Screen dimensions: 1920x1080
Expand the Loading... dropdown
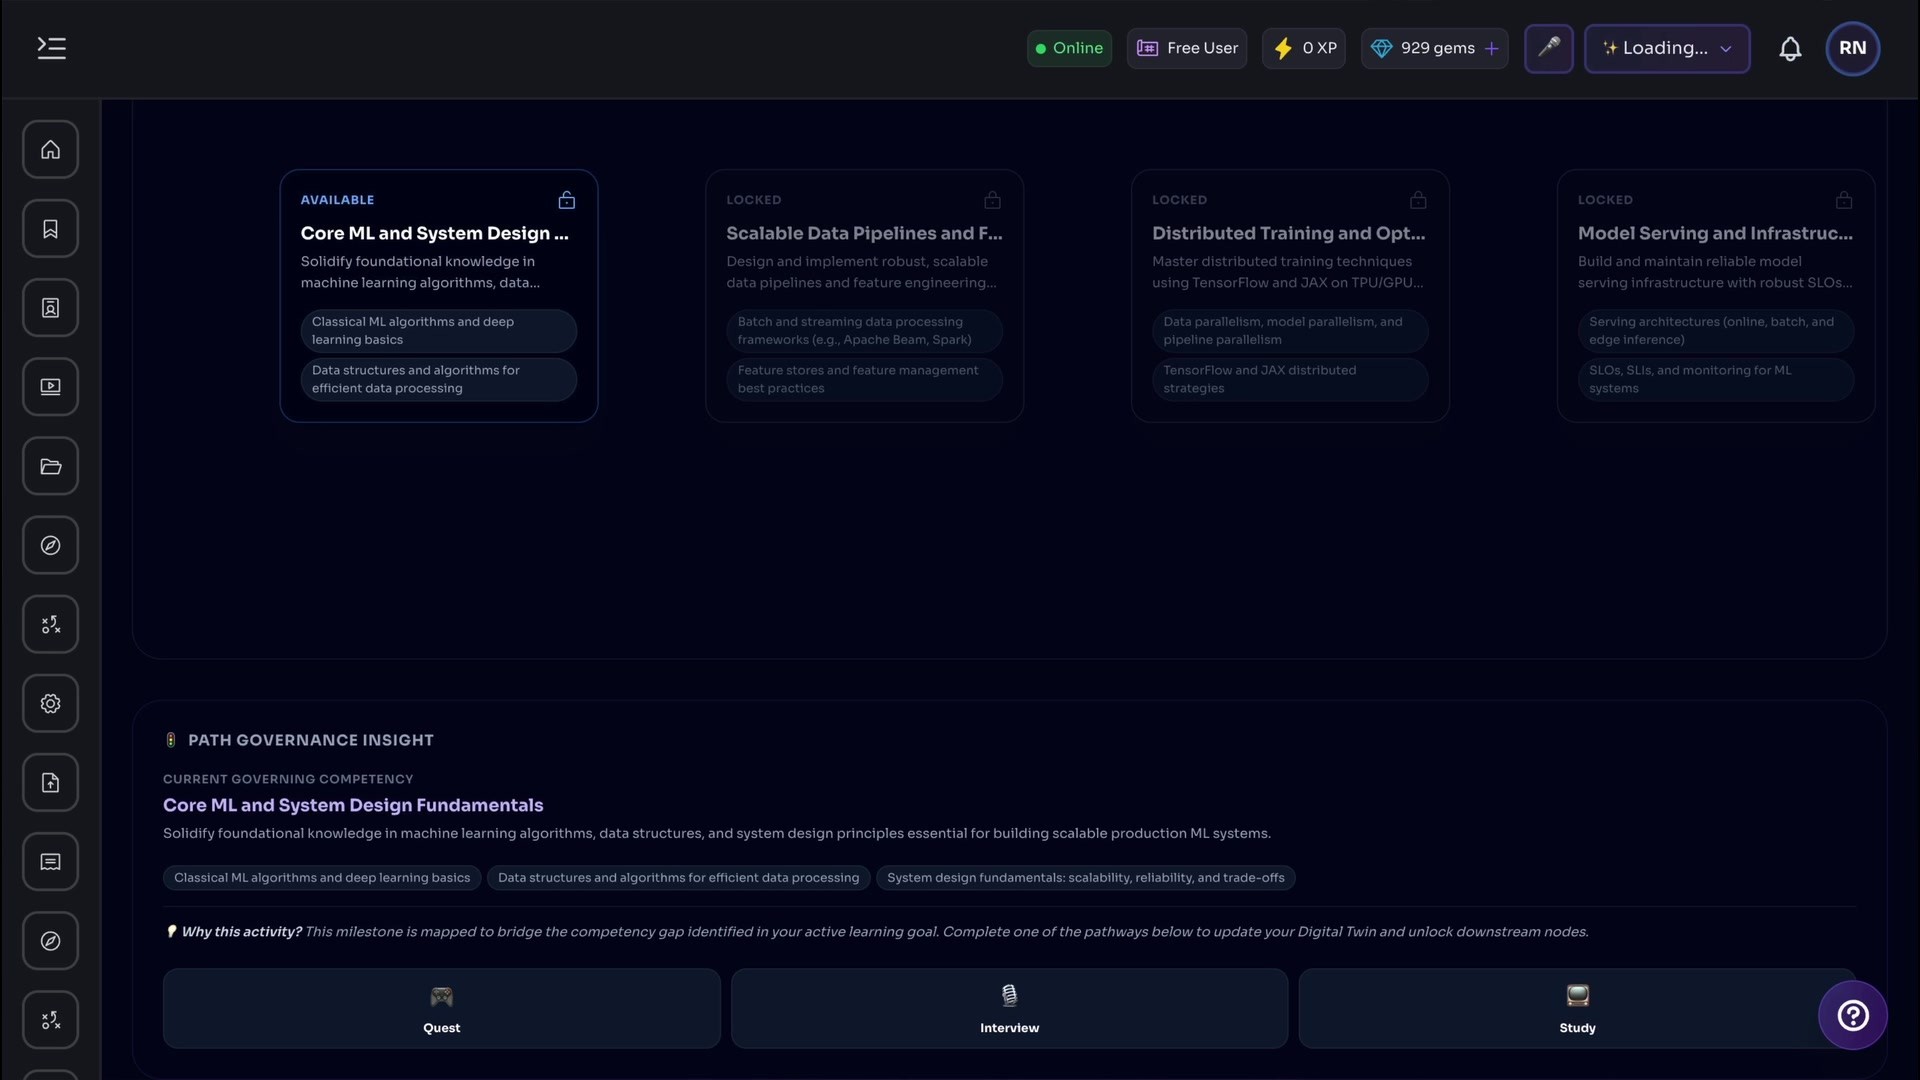pos(1667,48)
